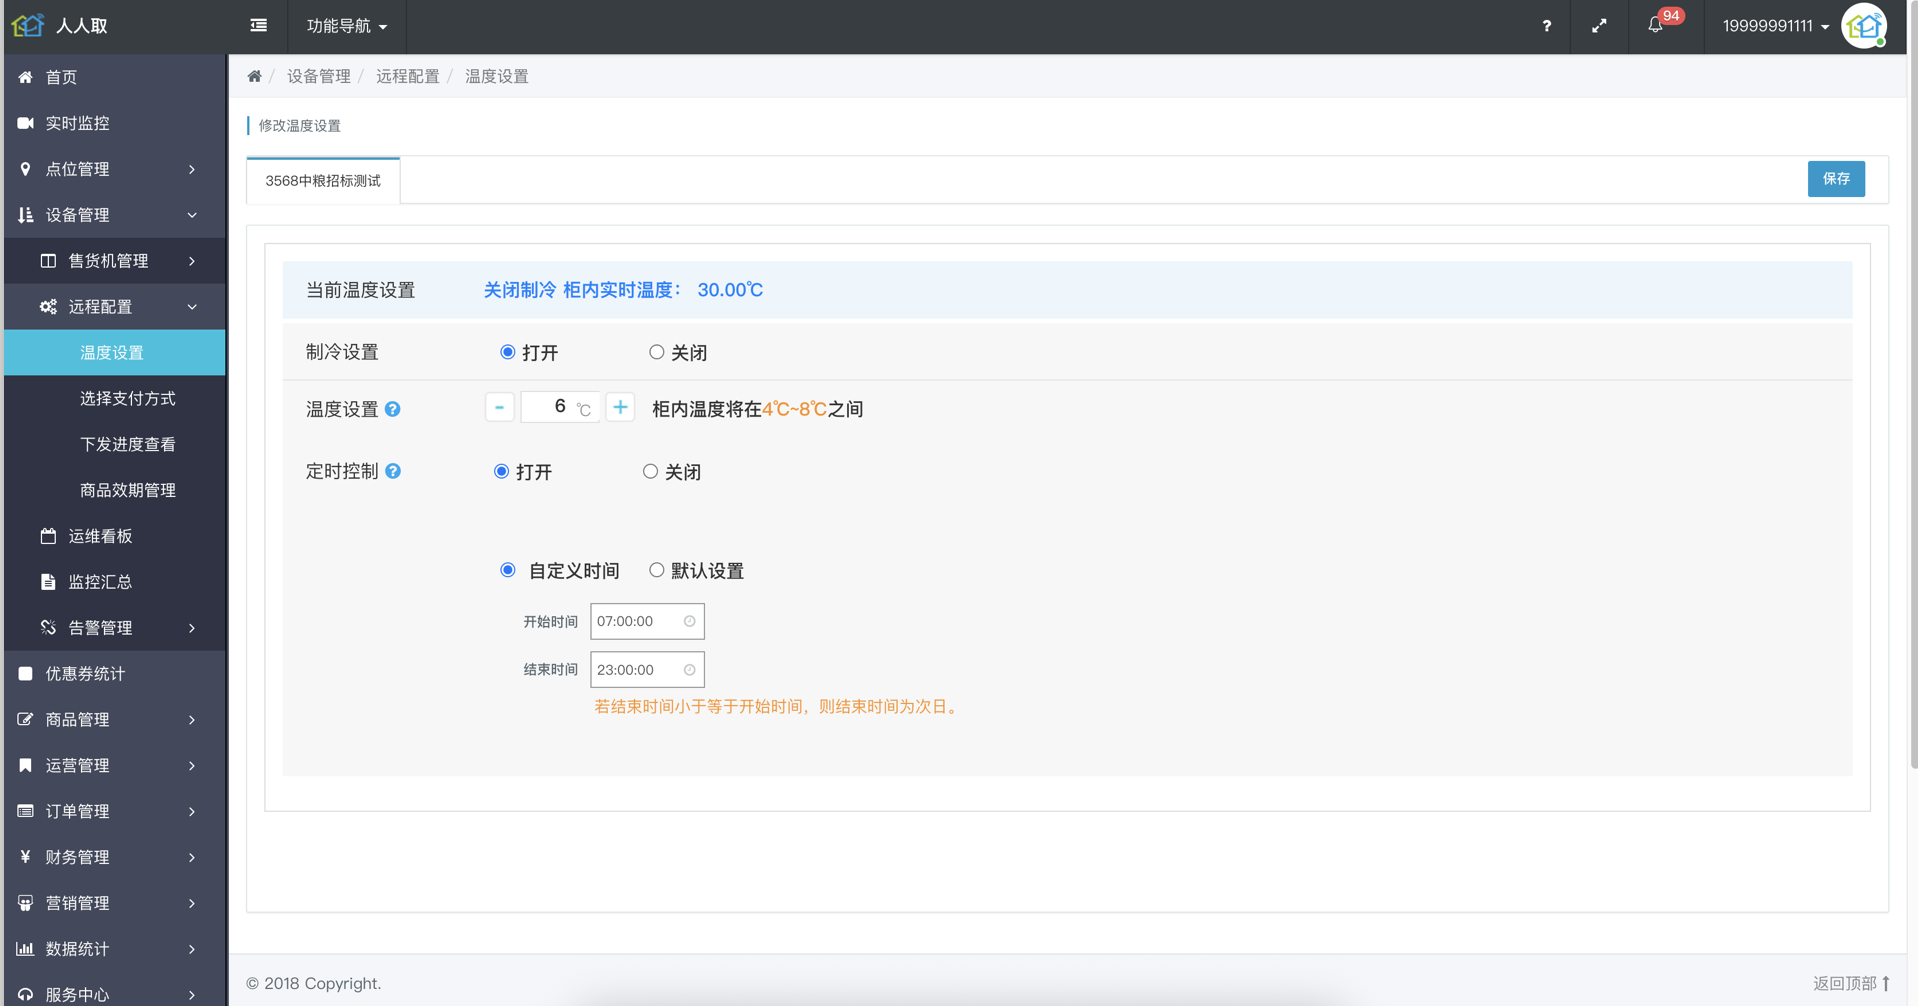Select 关闭 for 制冷设置
Viewport: 1918px width, 1006px height.
click(x=657, y=352)
